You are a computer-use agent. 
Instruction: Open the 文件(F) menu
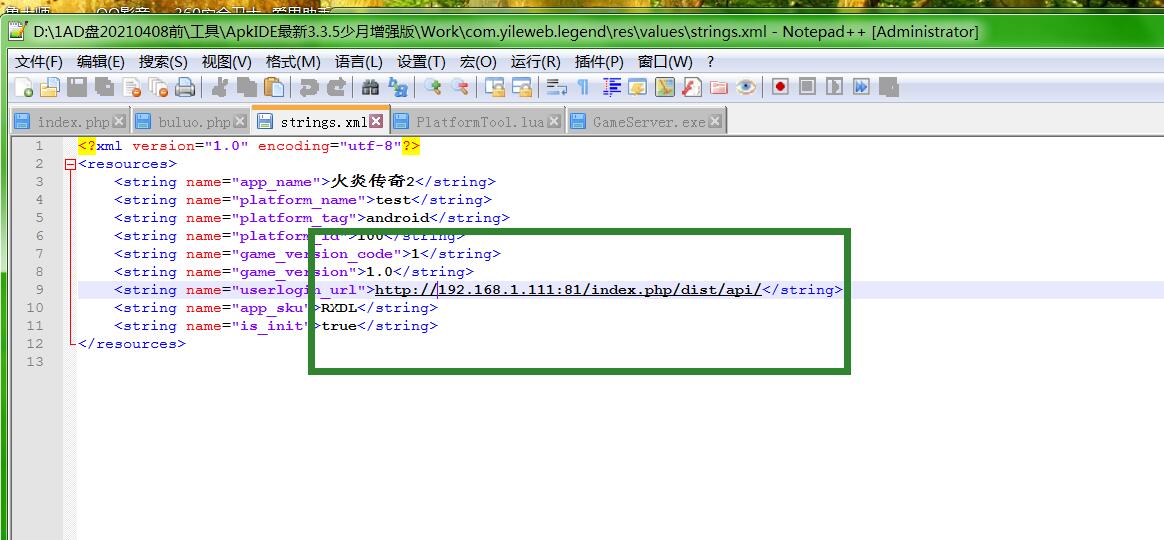(39, 62)
